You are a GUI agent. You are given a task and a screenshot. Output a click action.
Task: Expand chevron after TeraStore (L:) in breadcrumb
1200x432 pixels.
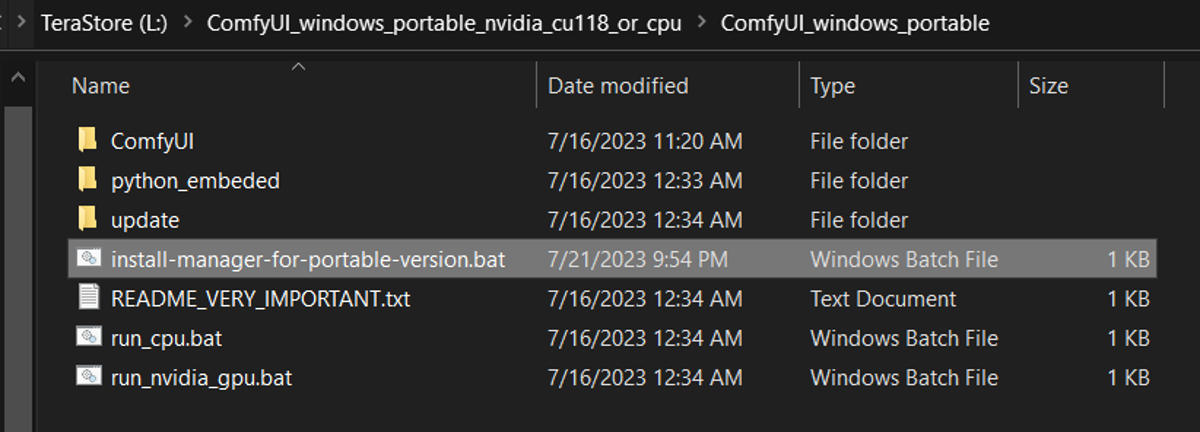[x=187, y=23]
